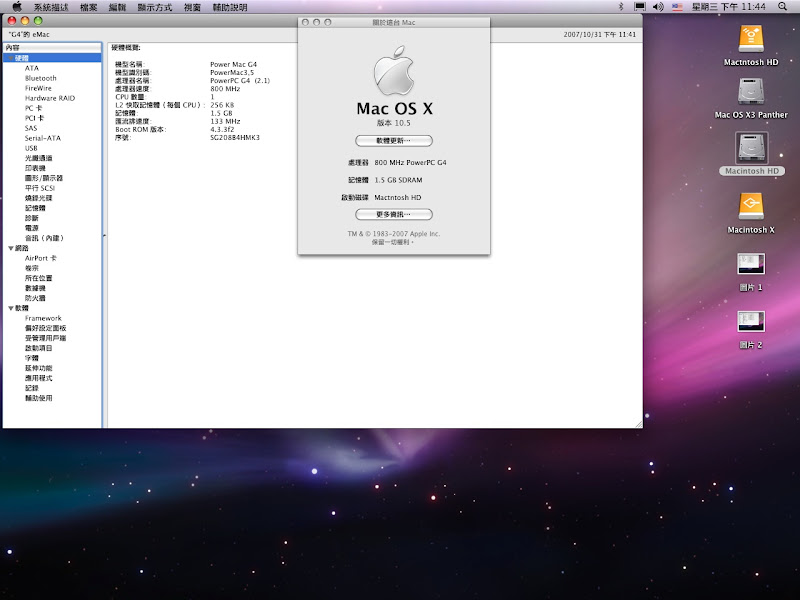
Task: Select SAS in the sidebar
Action: pos(31,128)
